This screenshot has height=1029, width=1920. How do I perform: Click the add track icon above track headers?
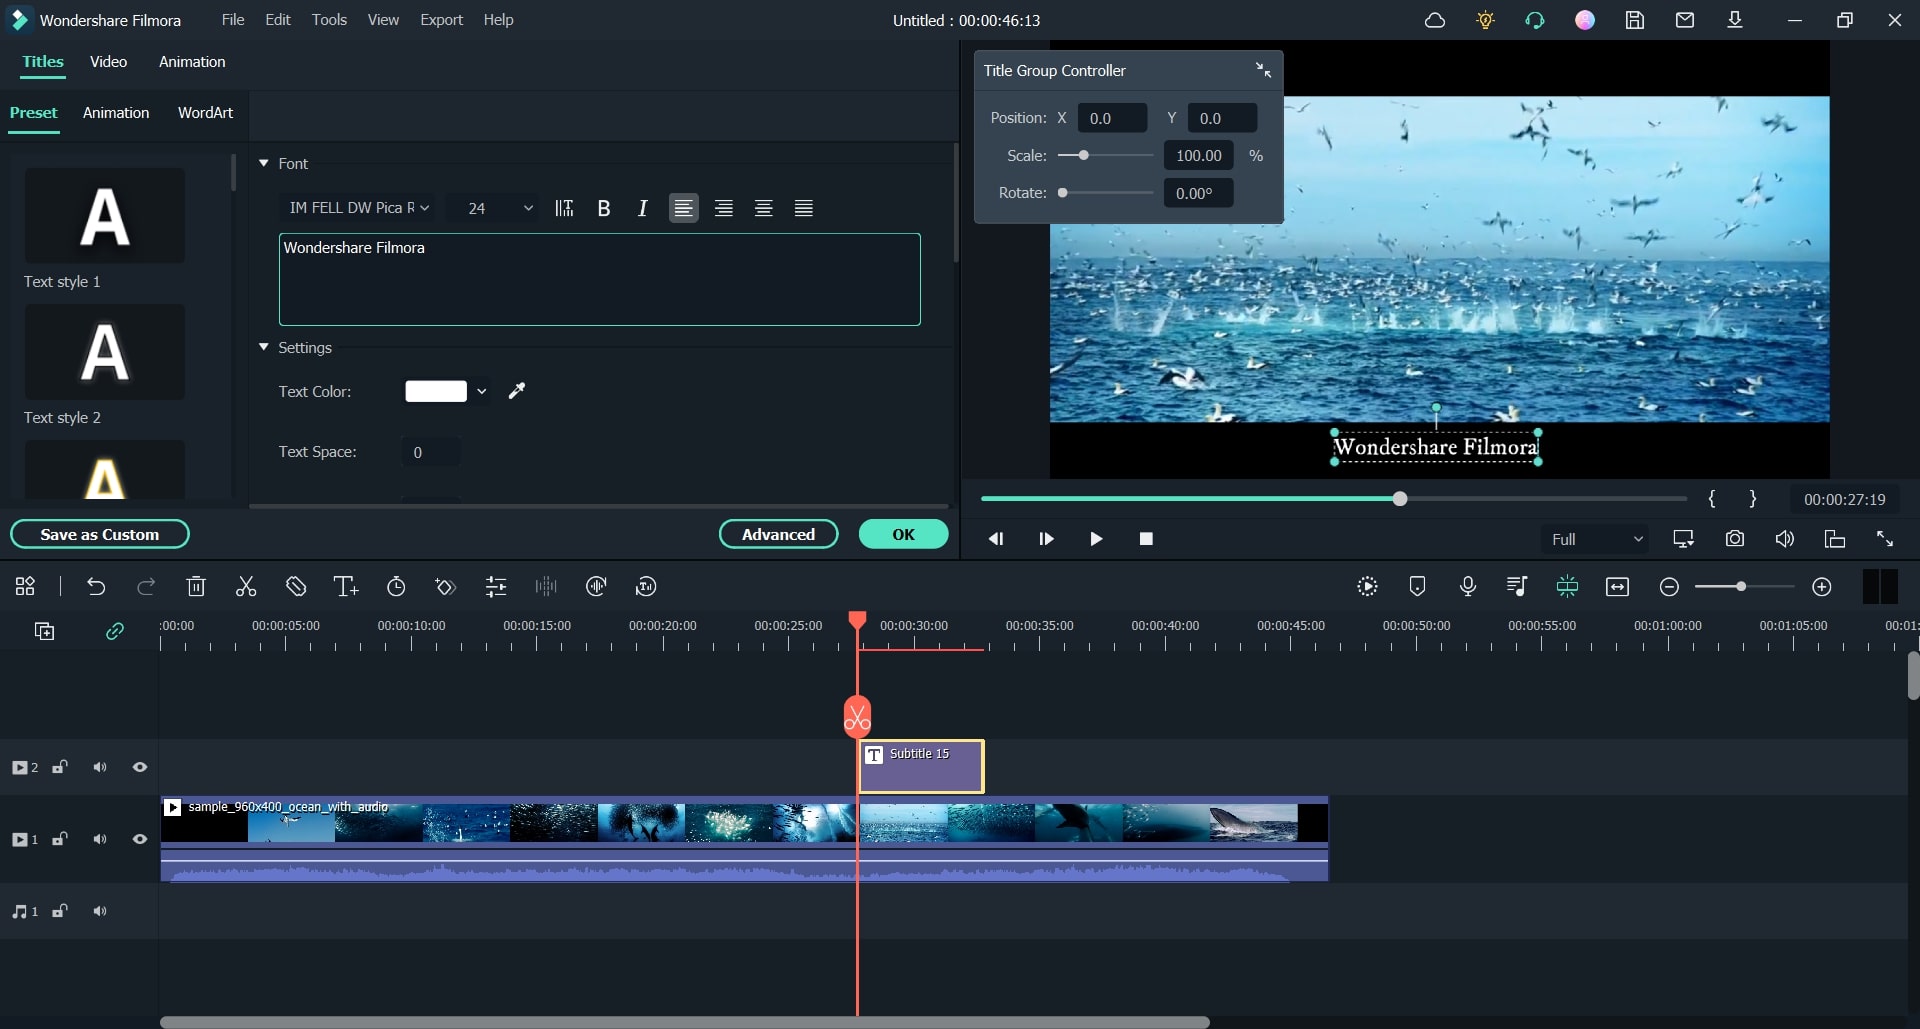tap(45, 631)
